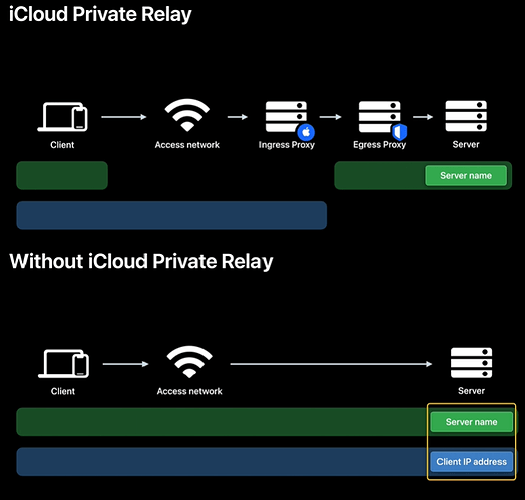Click the Client device icon in bottom diagram

point(63,364)
